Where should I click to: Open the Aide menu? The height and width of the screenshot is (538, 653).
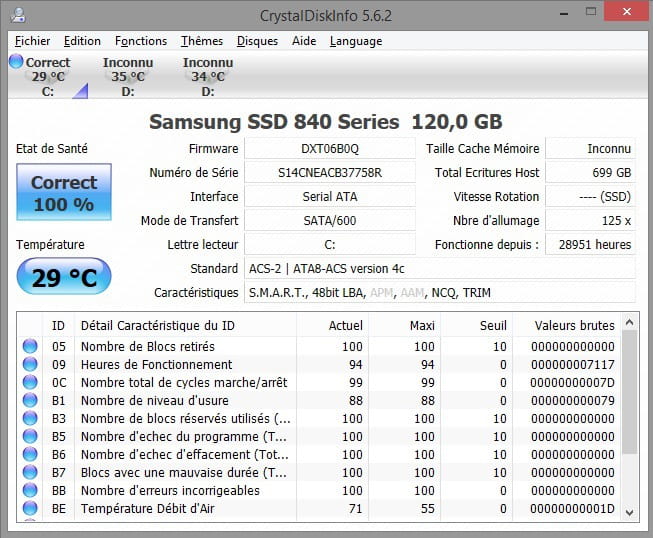pyautogui.click(x=304, y=41)
